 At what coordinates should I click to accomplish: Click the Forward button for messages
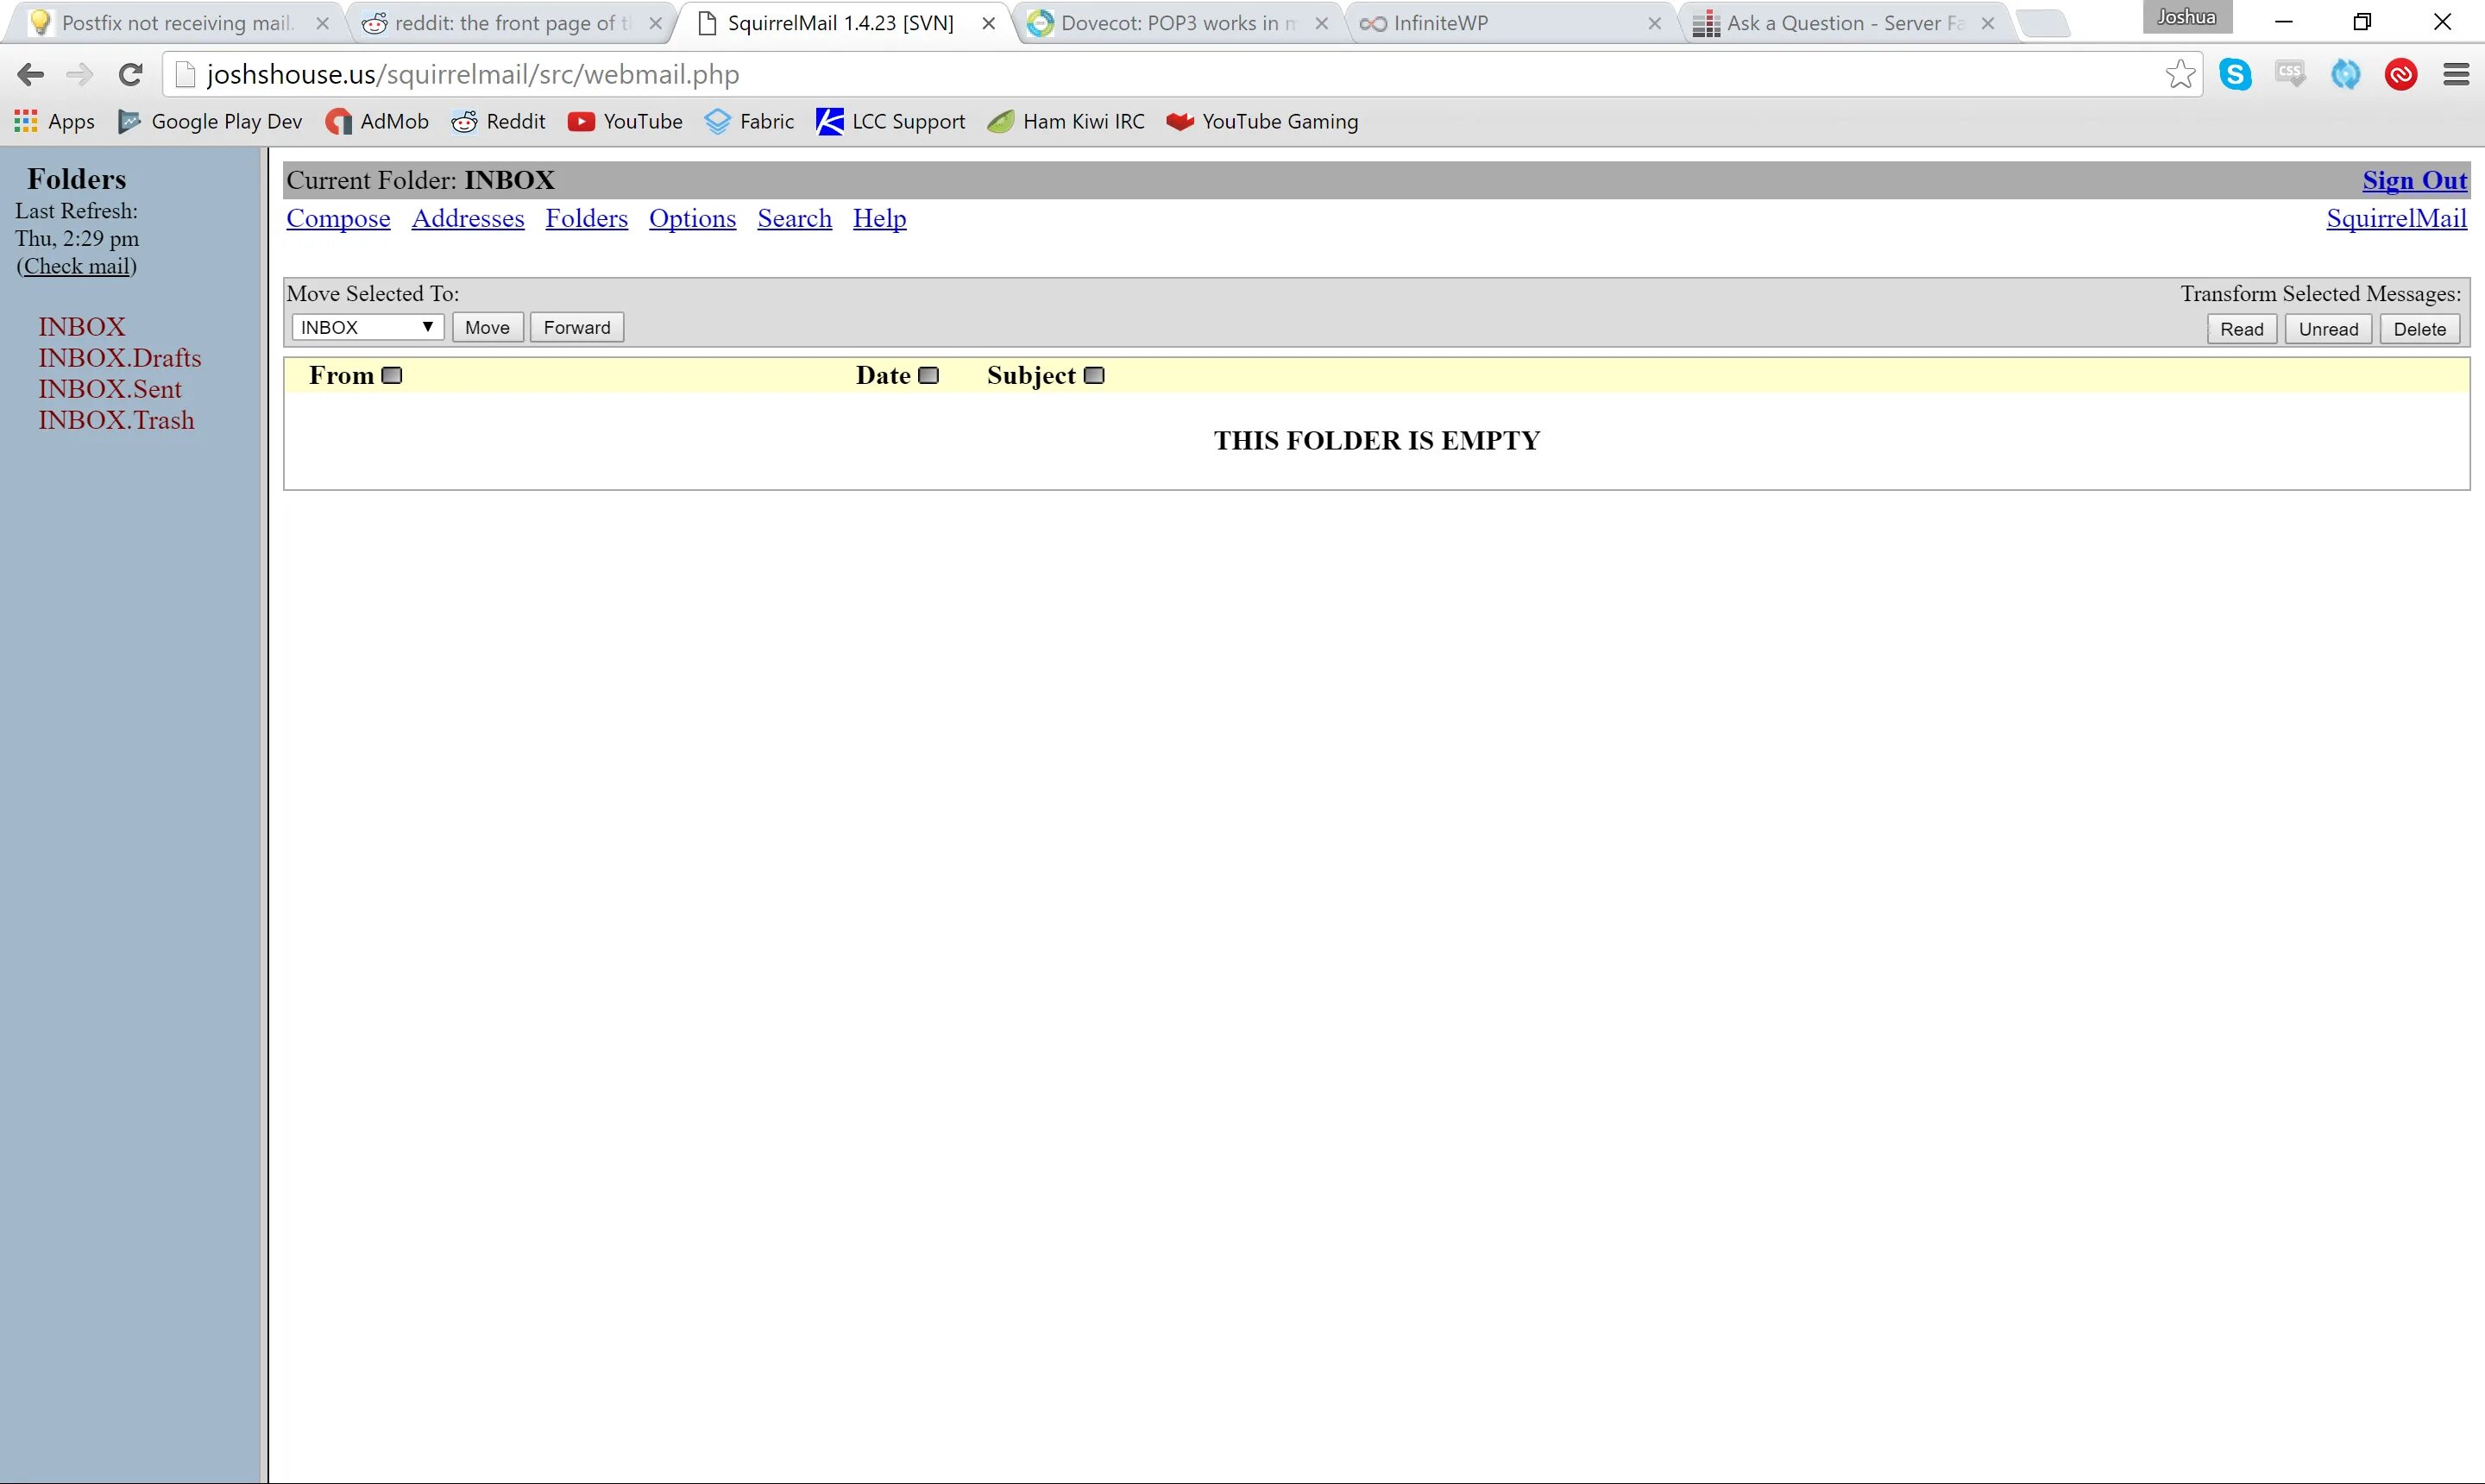pyautogui.click(x=576, y=327)
